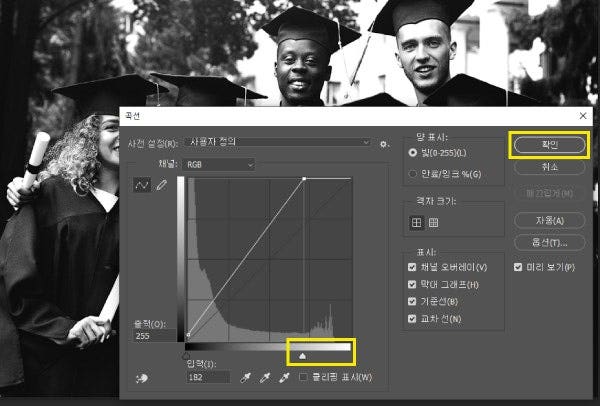This screenshot has width=600, height=406.
Task: Toggle the 기준선 checkbox
Action: point(412,302)
